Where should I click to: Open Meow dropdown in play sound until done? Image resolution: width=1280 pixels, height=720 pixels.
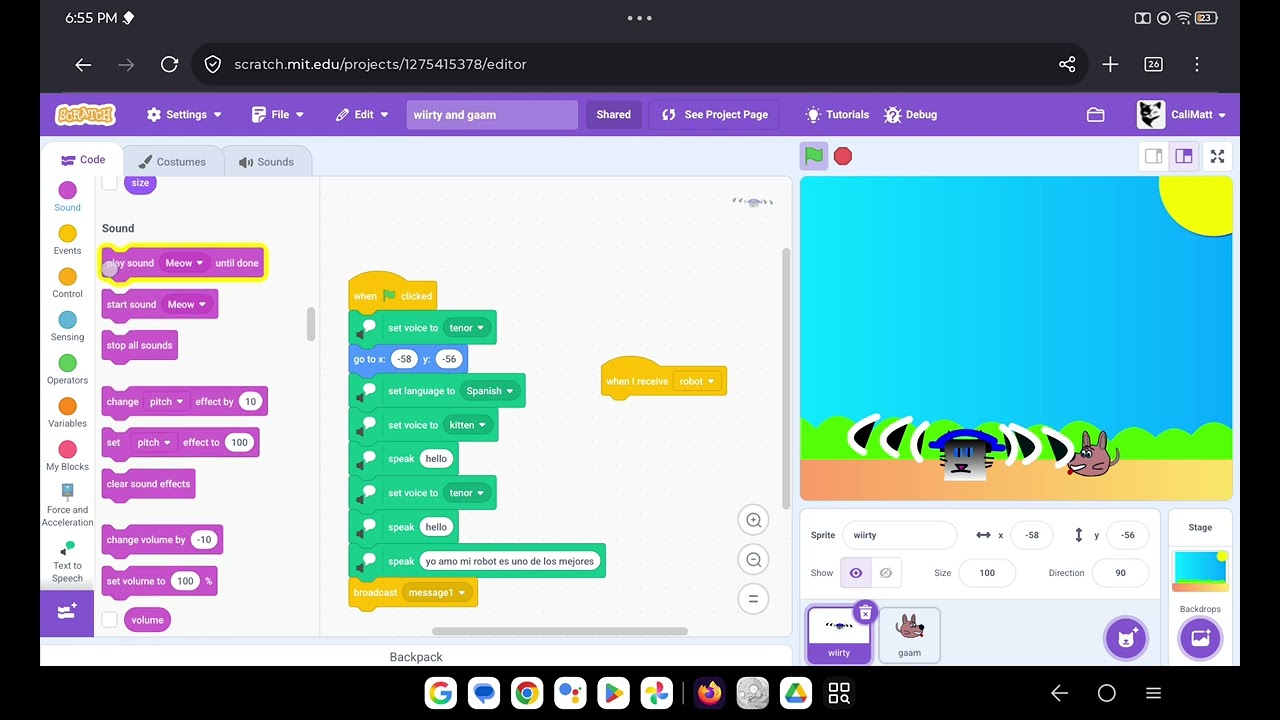click(184, 263)
